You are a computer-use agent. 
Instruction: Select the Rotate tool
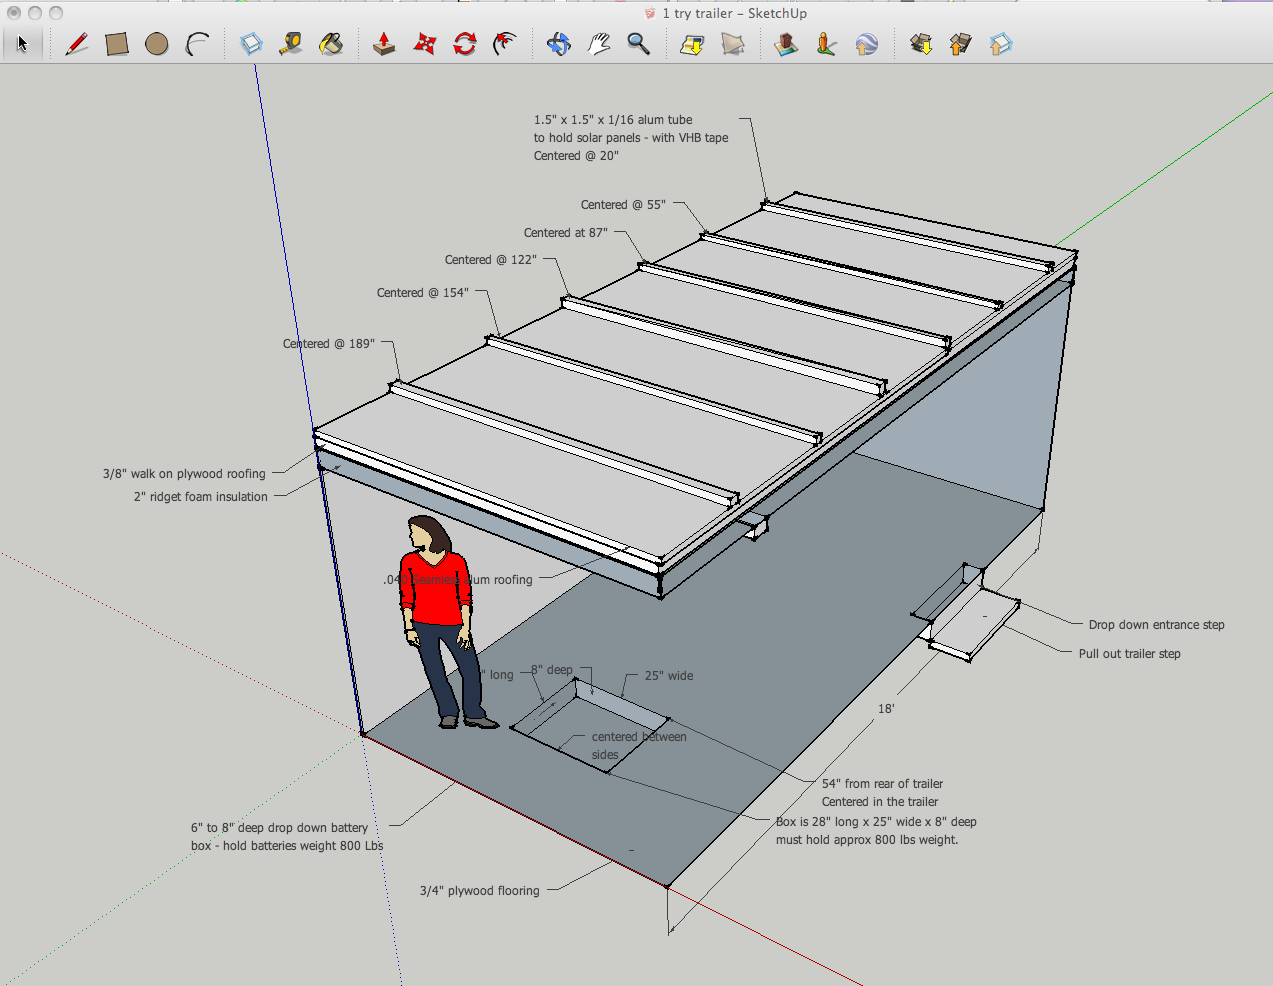465,44
